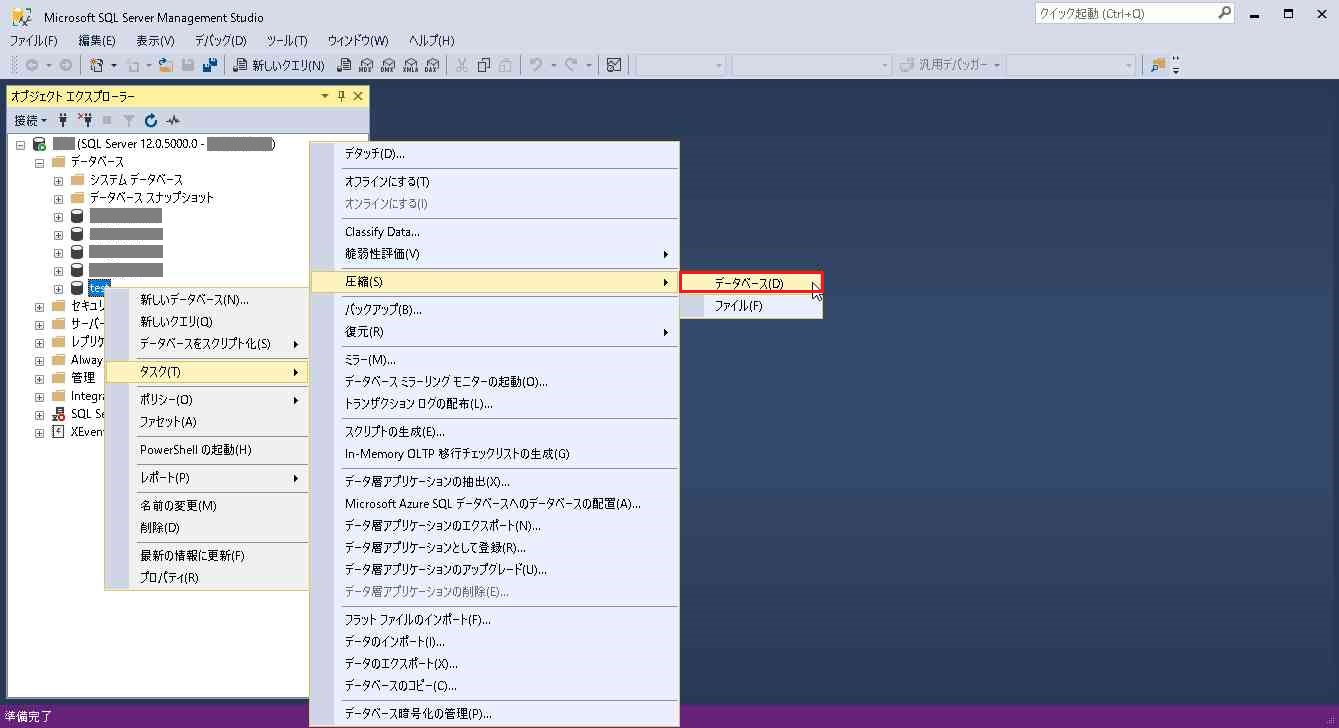Click the Save All toolbar icon

click(210, 65)
